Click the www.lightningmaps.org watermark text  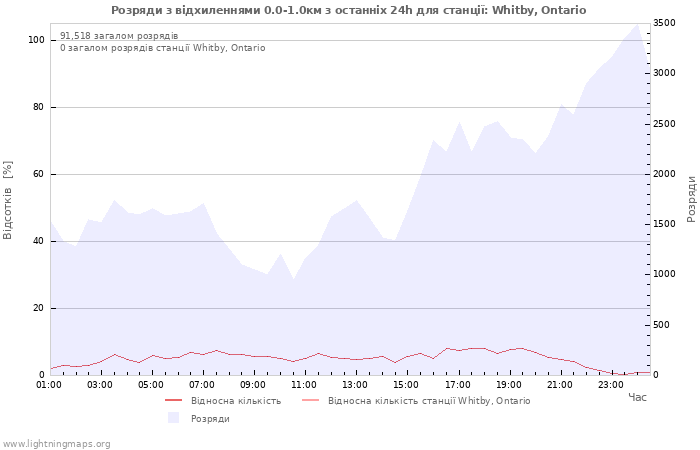(56, 444)
